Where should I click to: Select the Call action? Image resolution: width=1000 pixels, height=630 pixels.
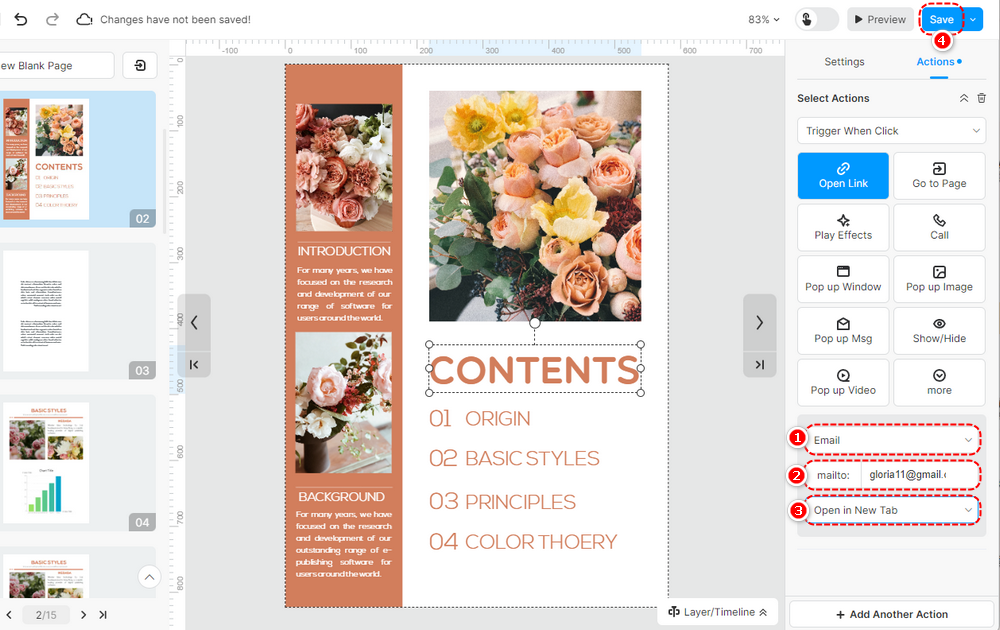[x=939, y=228]
